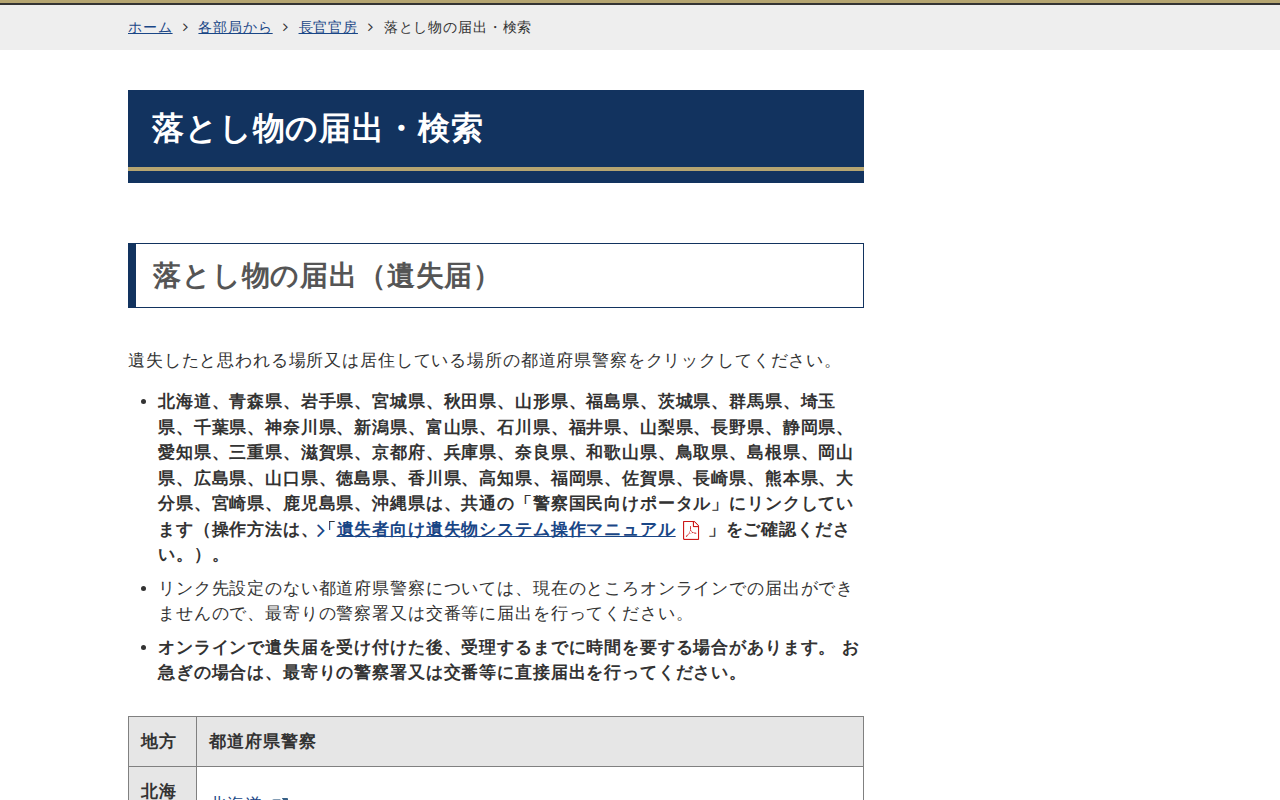1280x800 pixels.
Task: Click the bullet starting オンラインで遺失届を受け付けた後
Action: (x=508, y=660)
